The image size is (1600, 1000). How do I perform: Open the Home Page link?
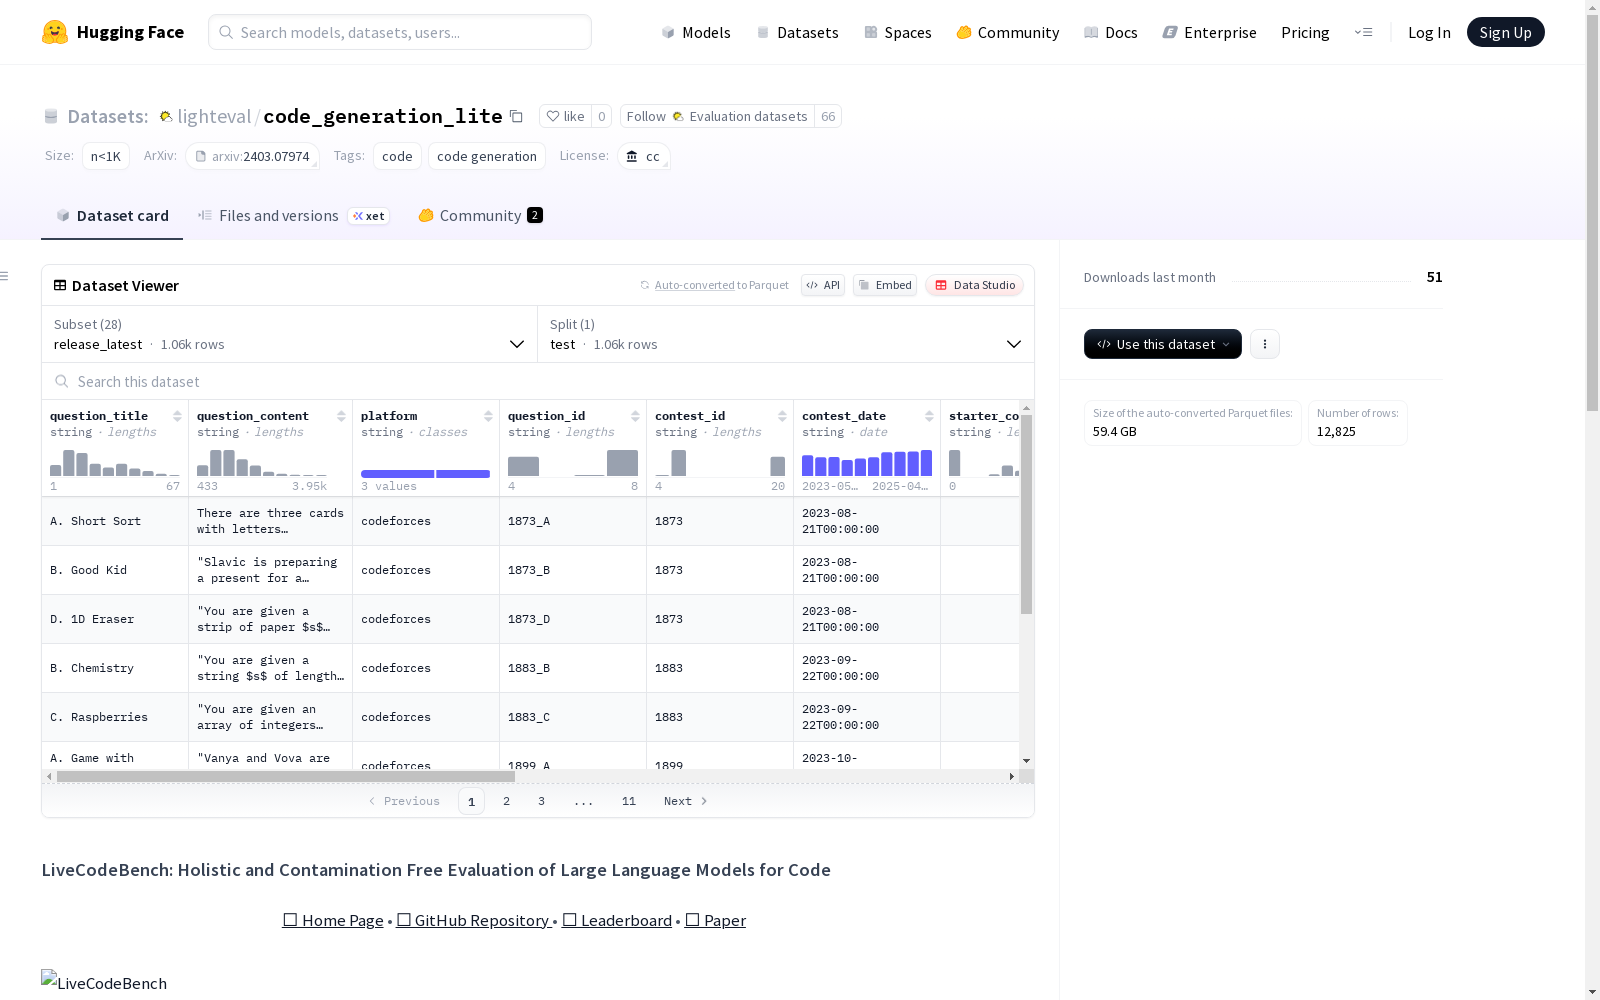[x=333, y=920]
